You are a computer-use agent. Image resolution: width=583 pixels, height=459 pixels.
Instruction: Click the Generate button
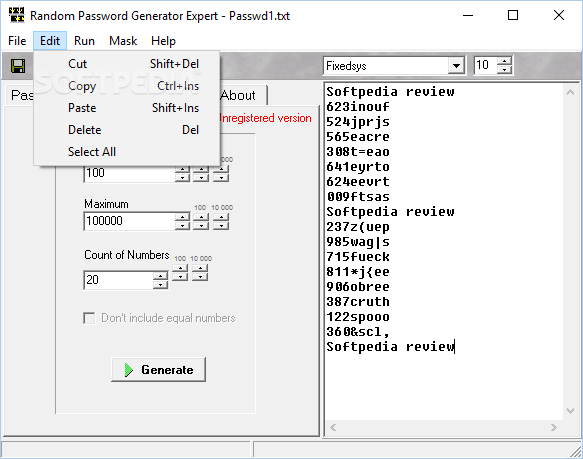point(158,370)
